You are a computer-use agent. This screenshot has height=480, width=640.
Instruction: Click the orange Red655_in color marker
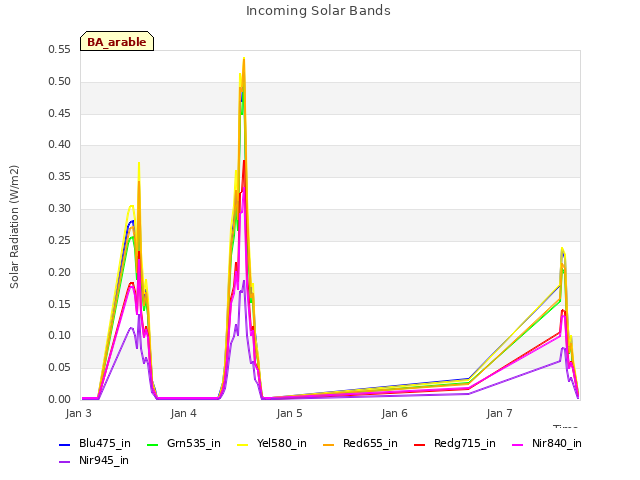click(328, 444)
